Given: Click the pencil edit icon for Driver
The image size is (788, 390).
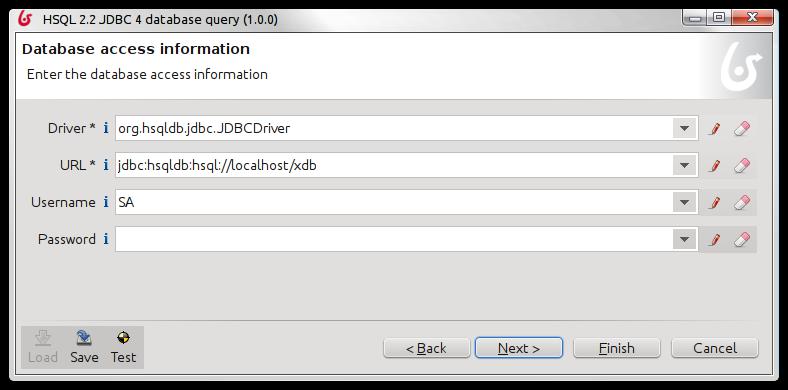Looking at the screenshot, I should coord(714,129).
